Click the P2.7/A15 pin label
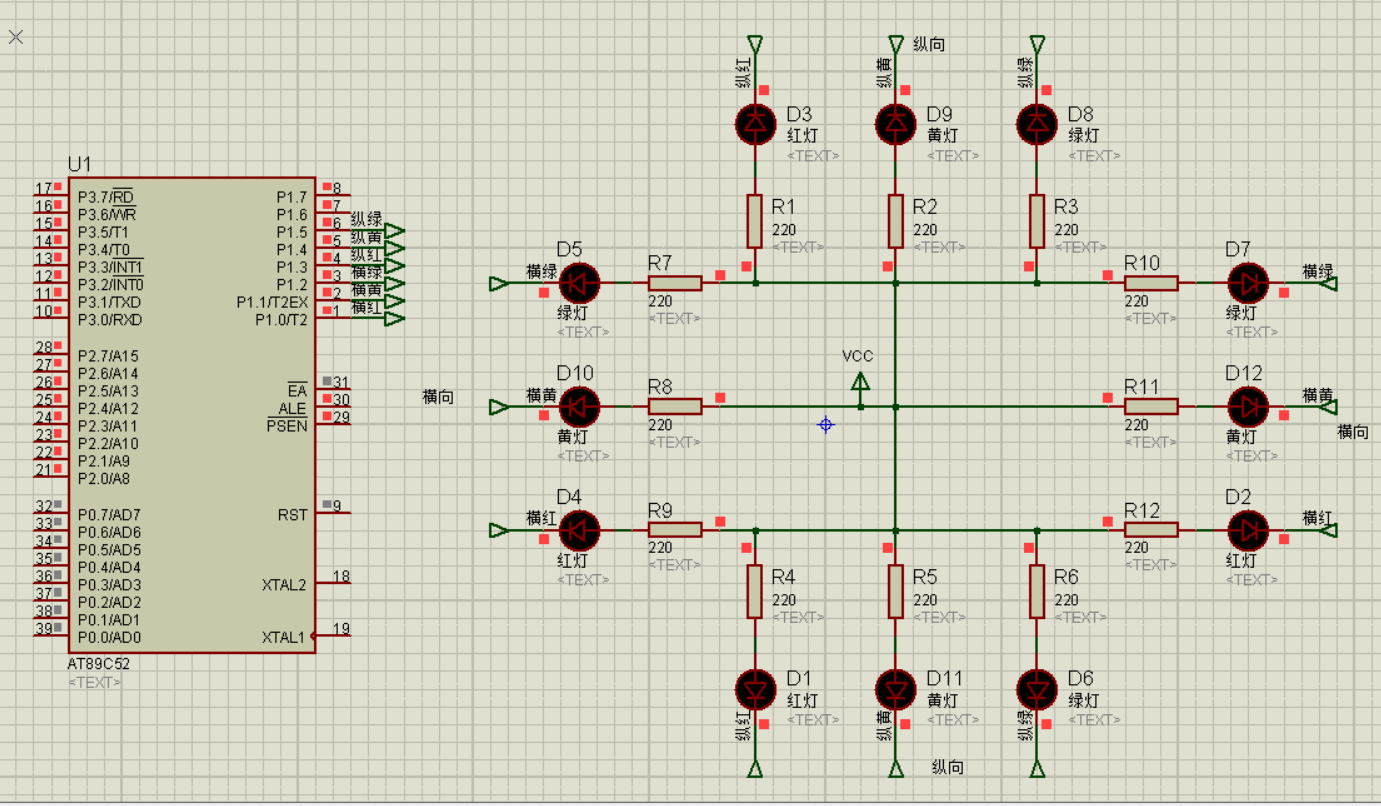The width and height of the screenshot is (1381, 806). 108,356
